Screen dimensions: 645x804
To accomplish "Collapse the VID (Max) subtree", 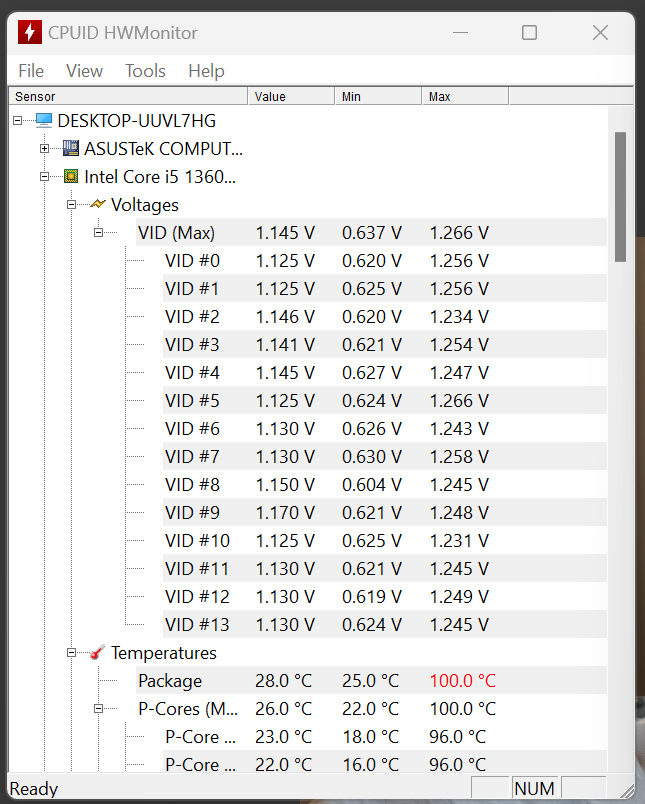I will point(98,232).
